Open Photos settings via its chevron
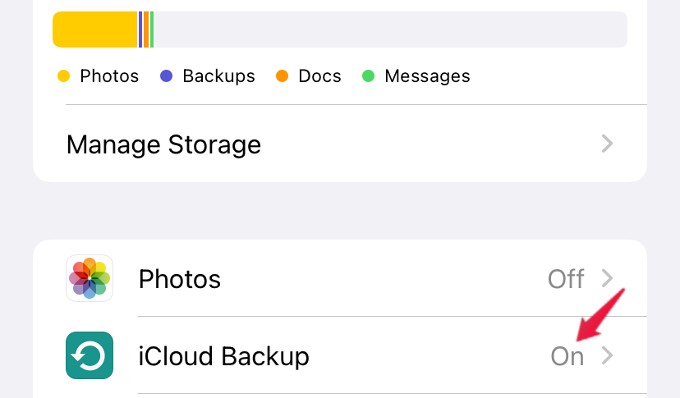Image resolution: width=680 pixels, height=398 pixels. [607, 278]
